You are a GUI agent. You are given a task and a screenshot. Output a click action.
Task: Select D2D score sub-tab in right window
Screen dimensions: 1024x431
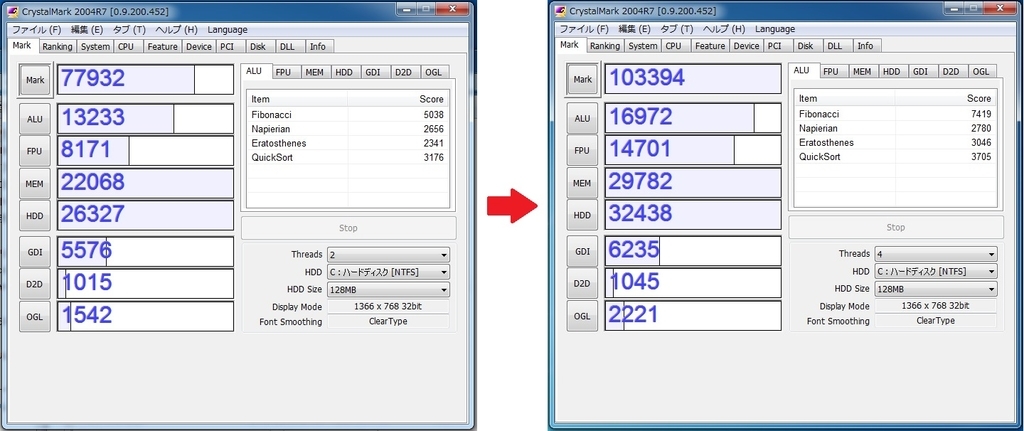coord(951,72)
